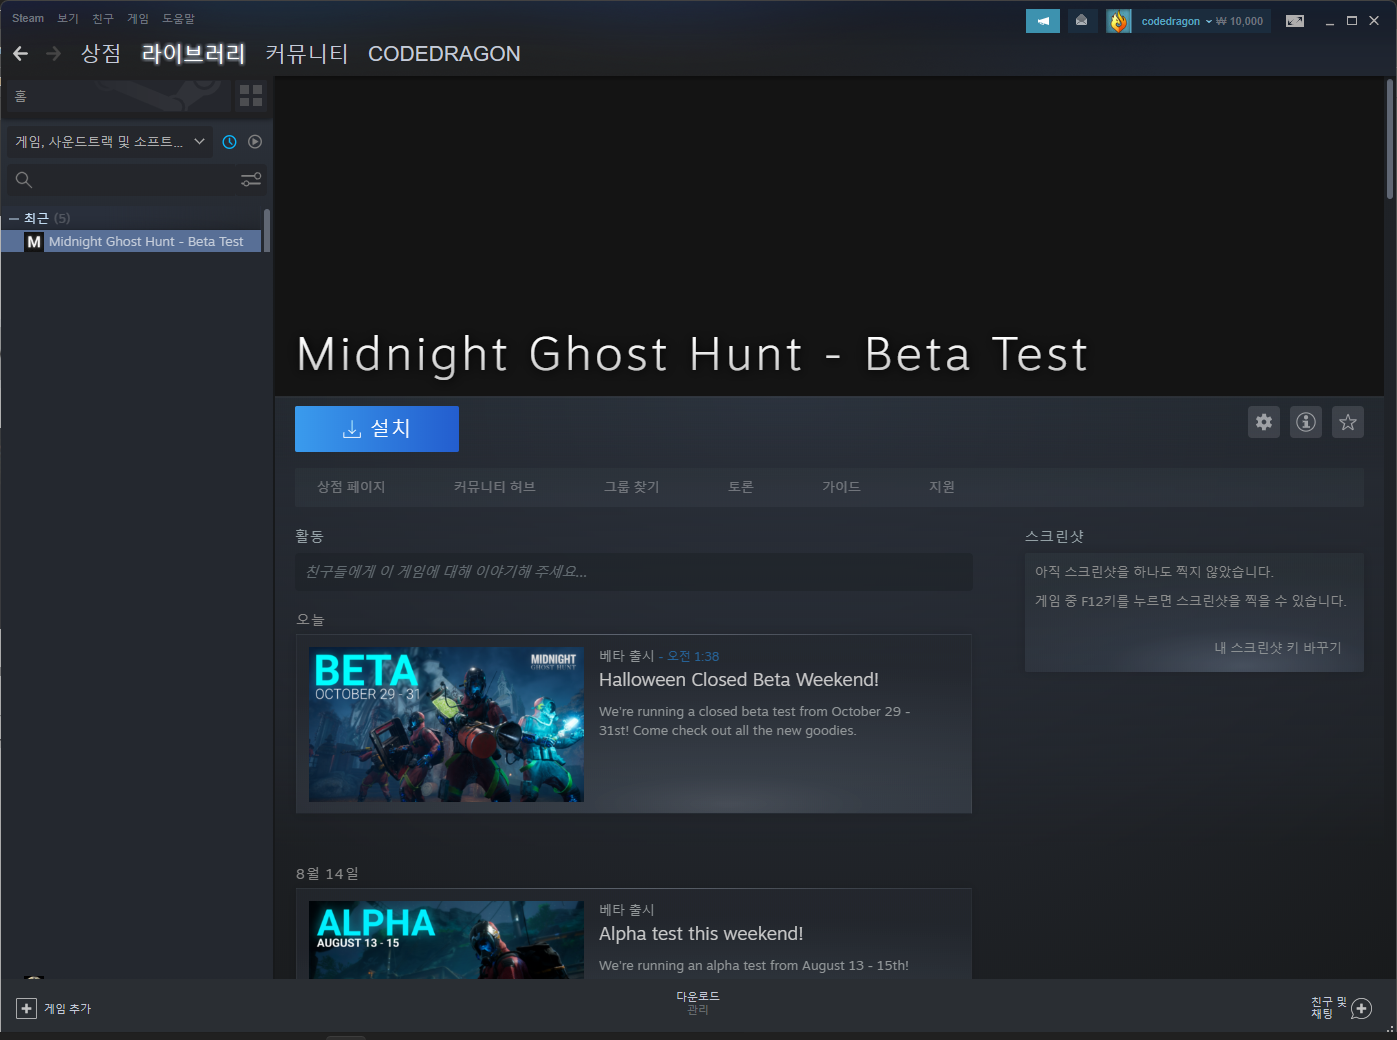Screen dimensions: 1397x1040
Task: Toggle ready-to-play filter icon
Action: pyautogui.click(x=255, y=142)
